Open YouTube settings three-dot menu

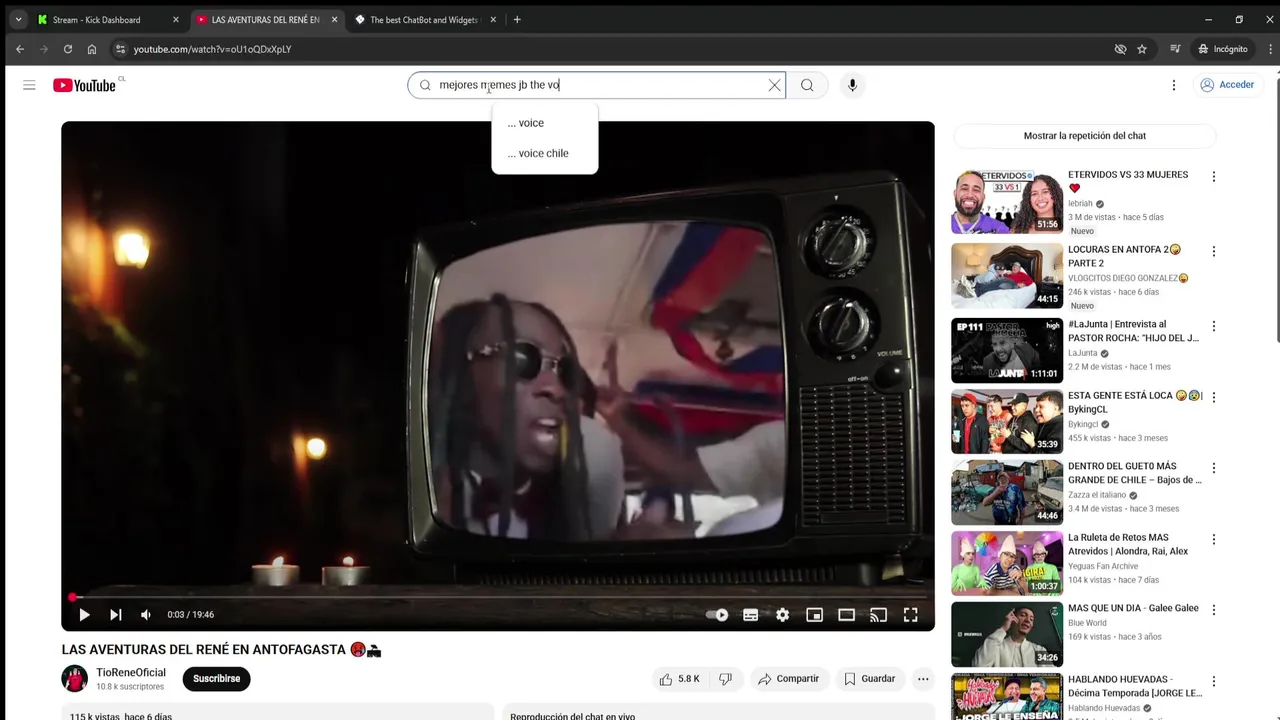pyautogui.click(x=1174, y=85)
